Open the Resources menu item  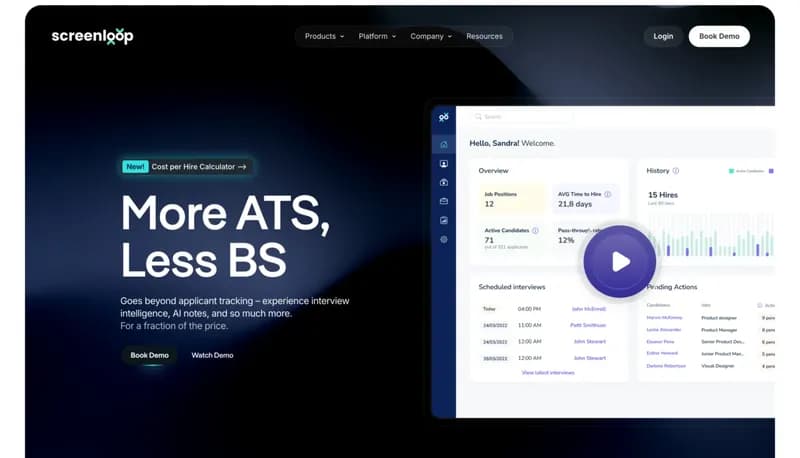pyautogui.click(x=484, y=36)
